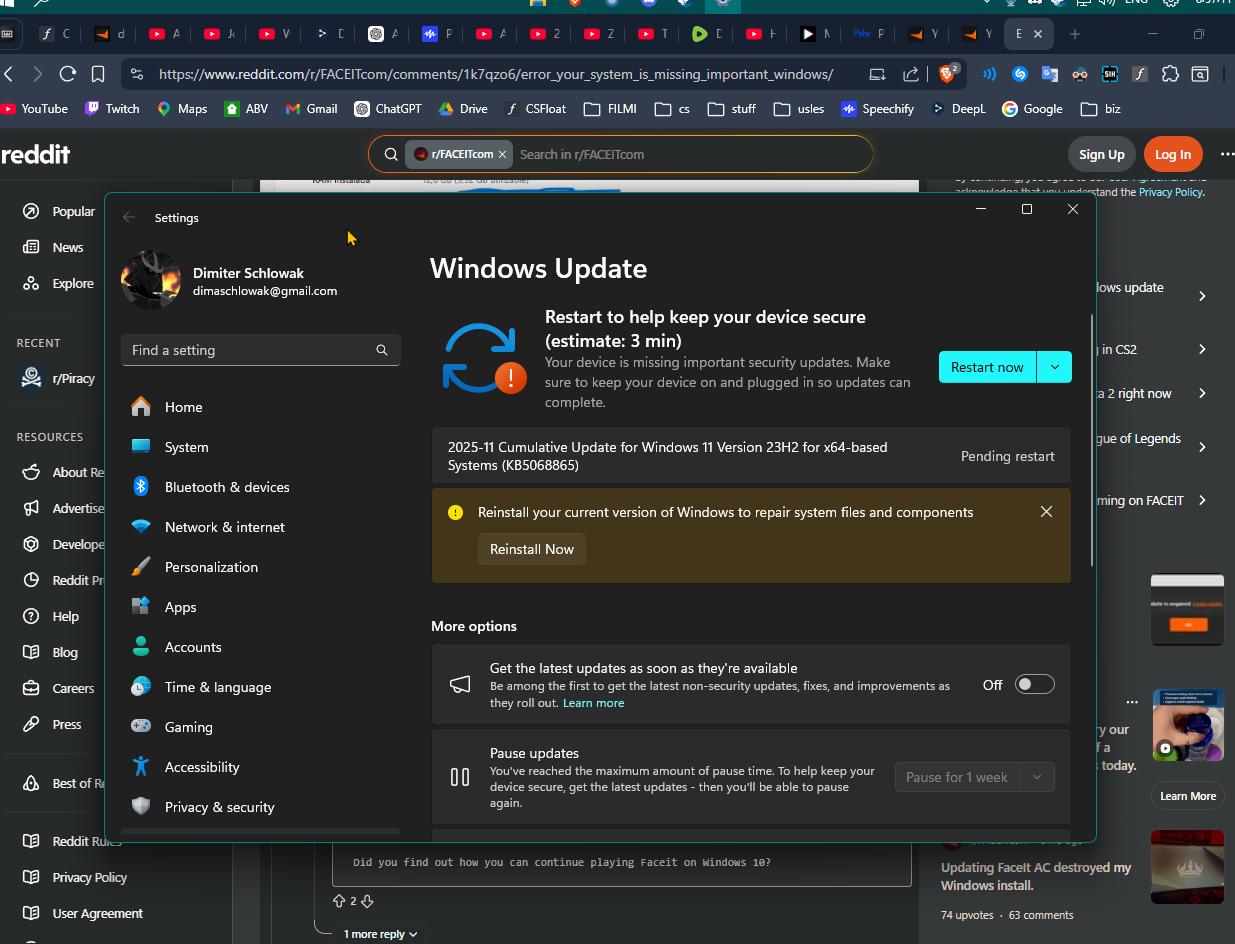Click the browser address bar URL
The image size is (1235, 944).
(x=496, y=74)
